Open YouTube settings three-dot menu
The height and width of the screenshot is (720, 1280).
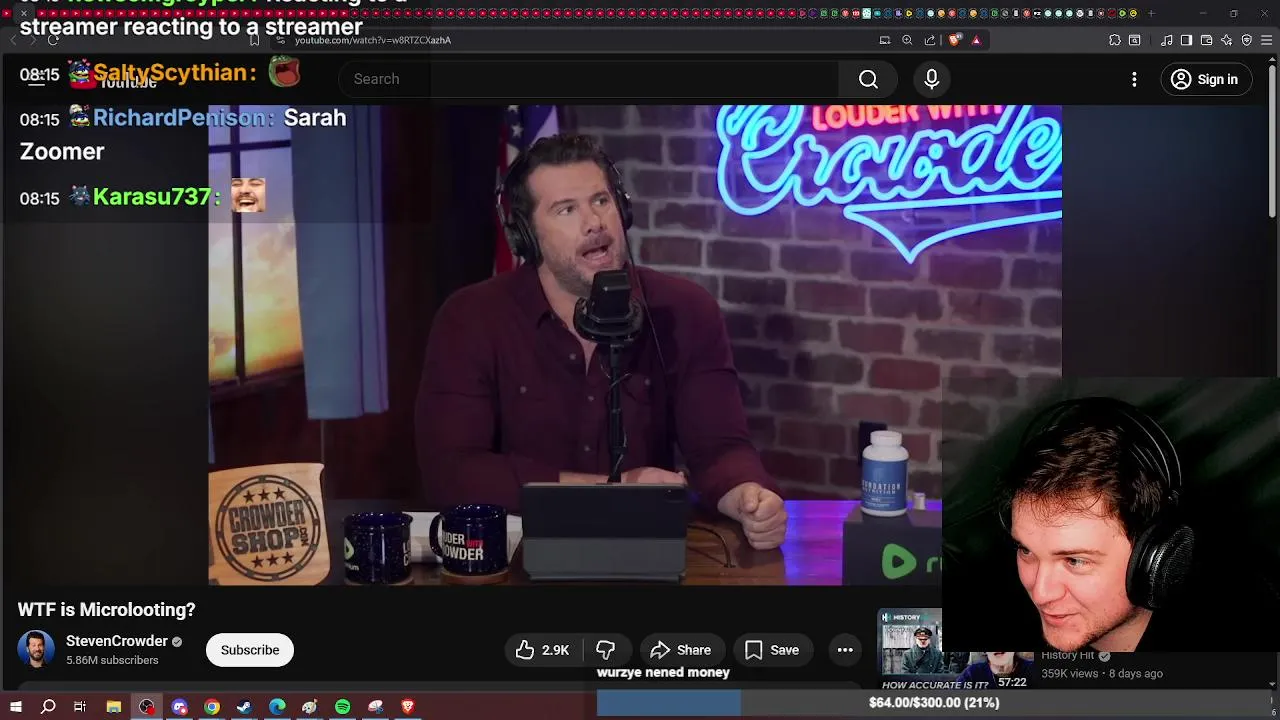(x=1134, y=79)
